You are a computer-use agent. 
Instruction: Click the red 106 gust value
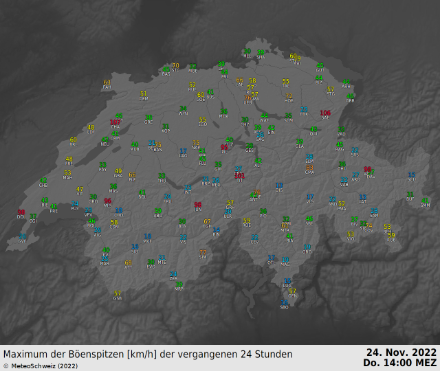(325, 113)
